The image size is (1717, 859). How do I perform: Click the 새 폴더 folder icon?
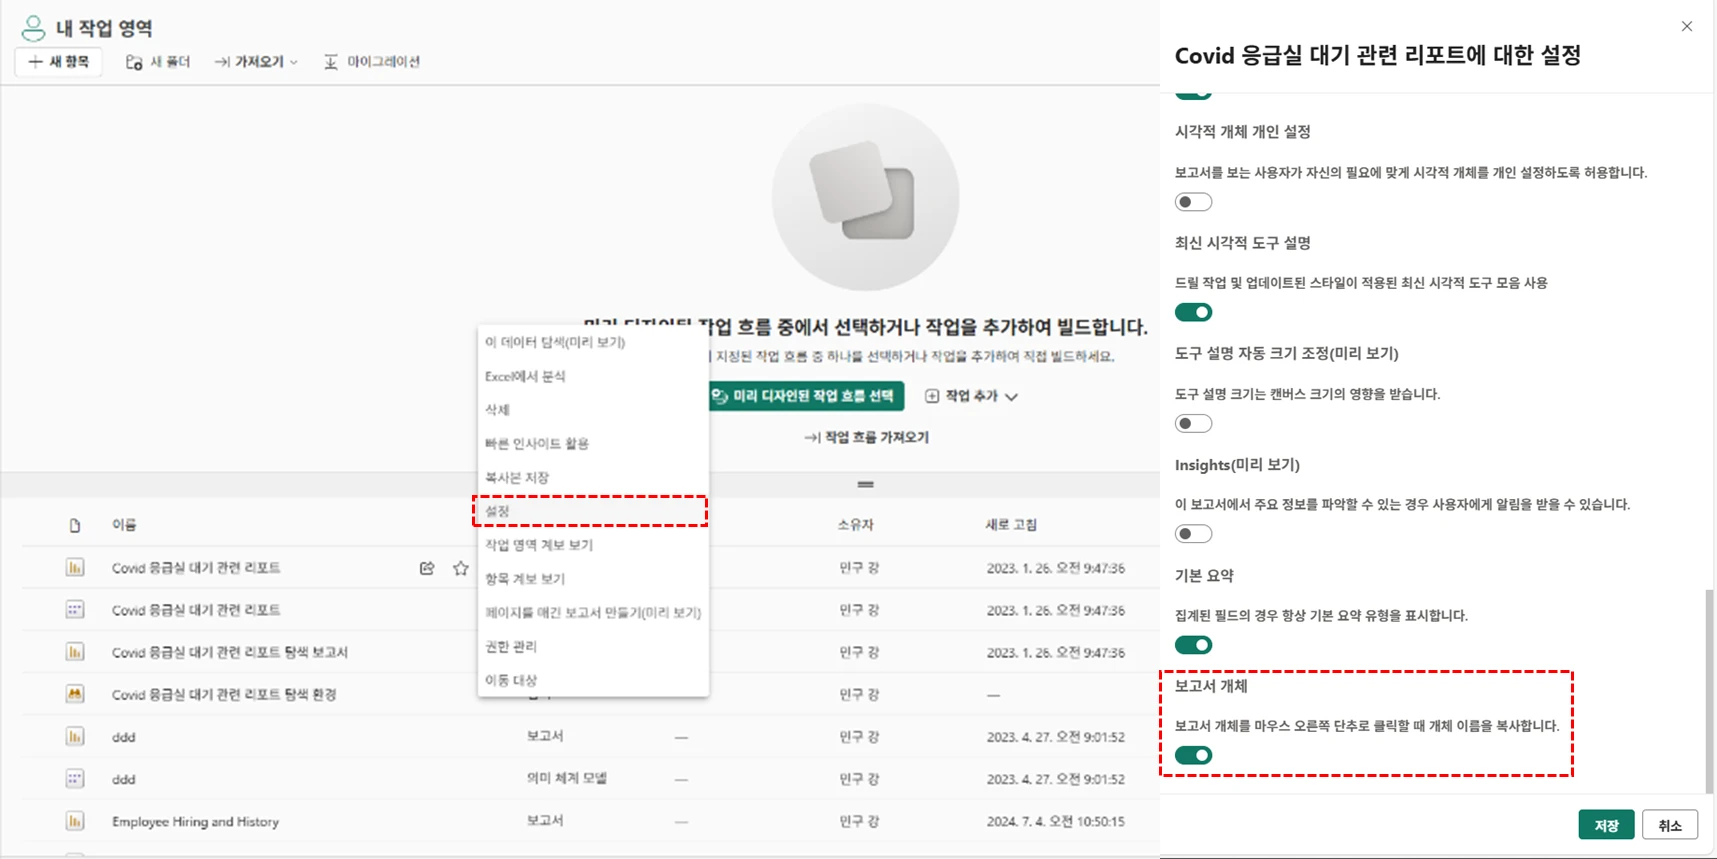[x=134, y=62]
